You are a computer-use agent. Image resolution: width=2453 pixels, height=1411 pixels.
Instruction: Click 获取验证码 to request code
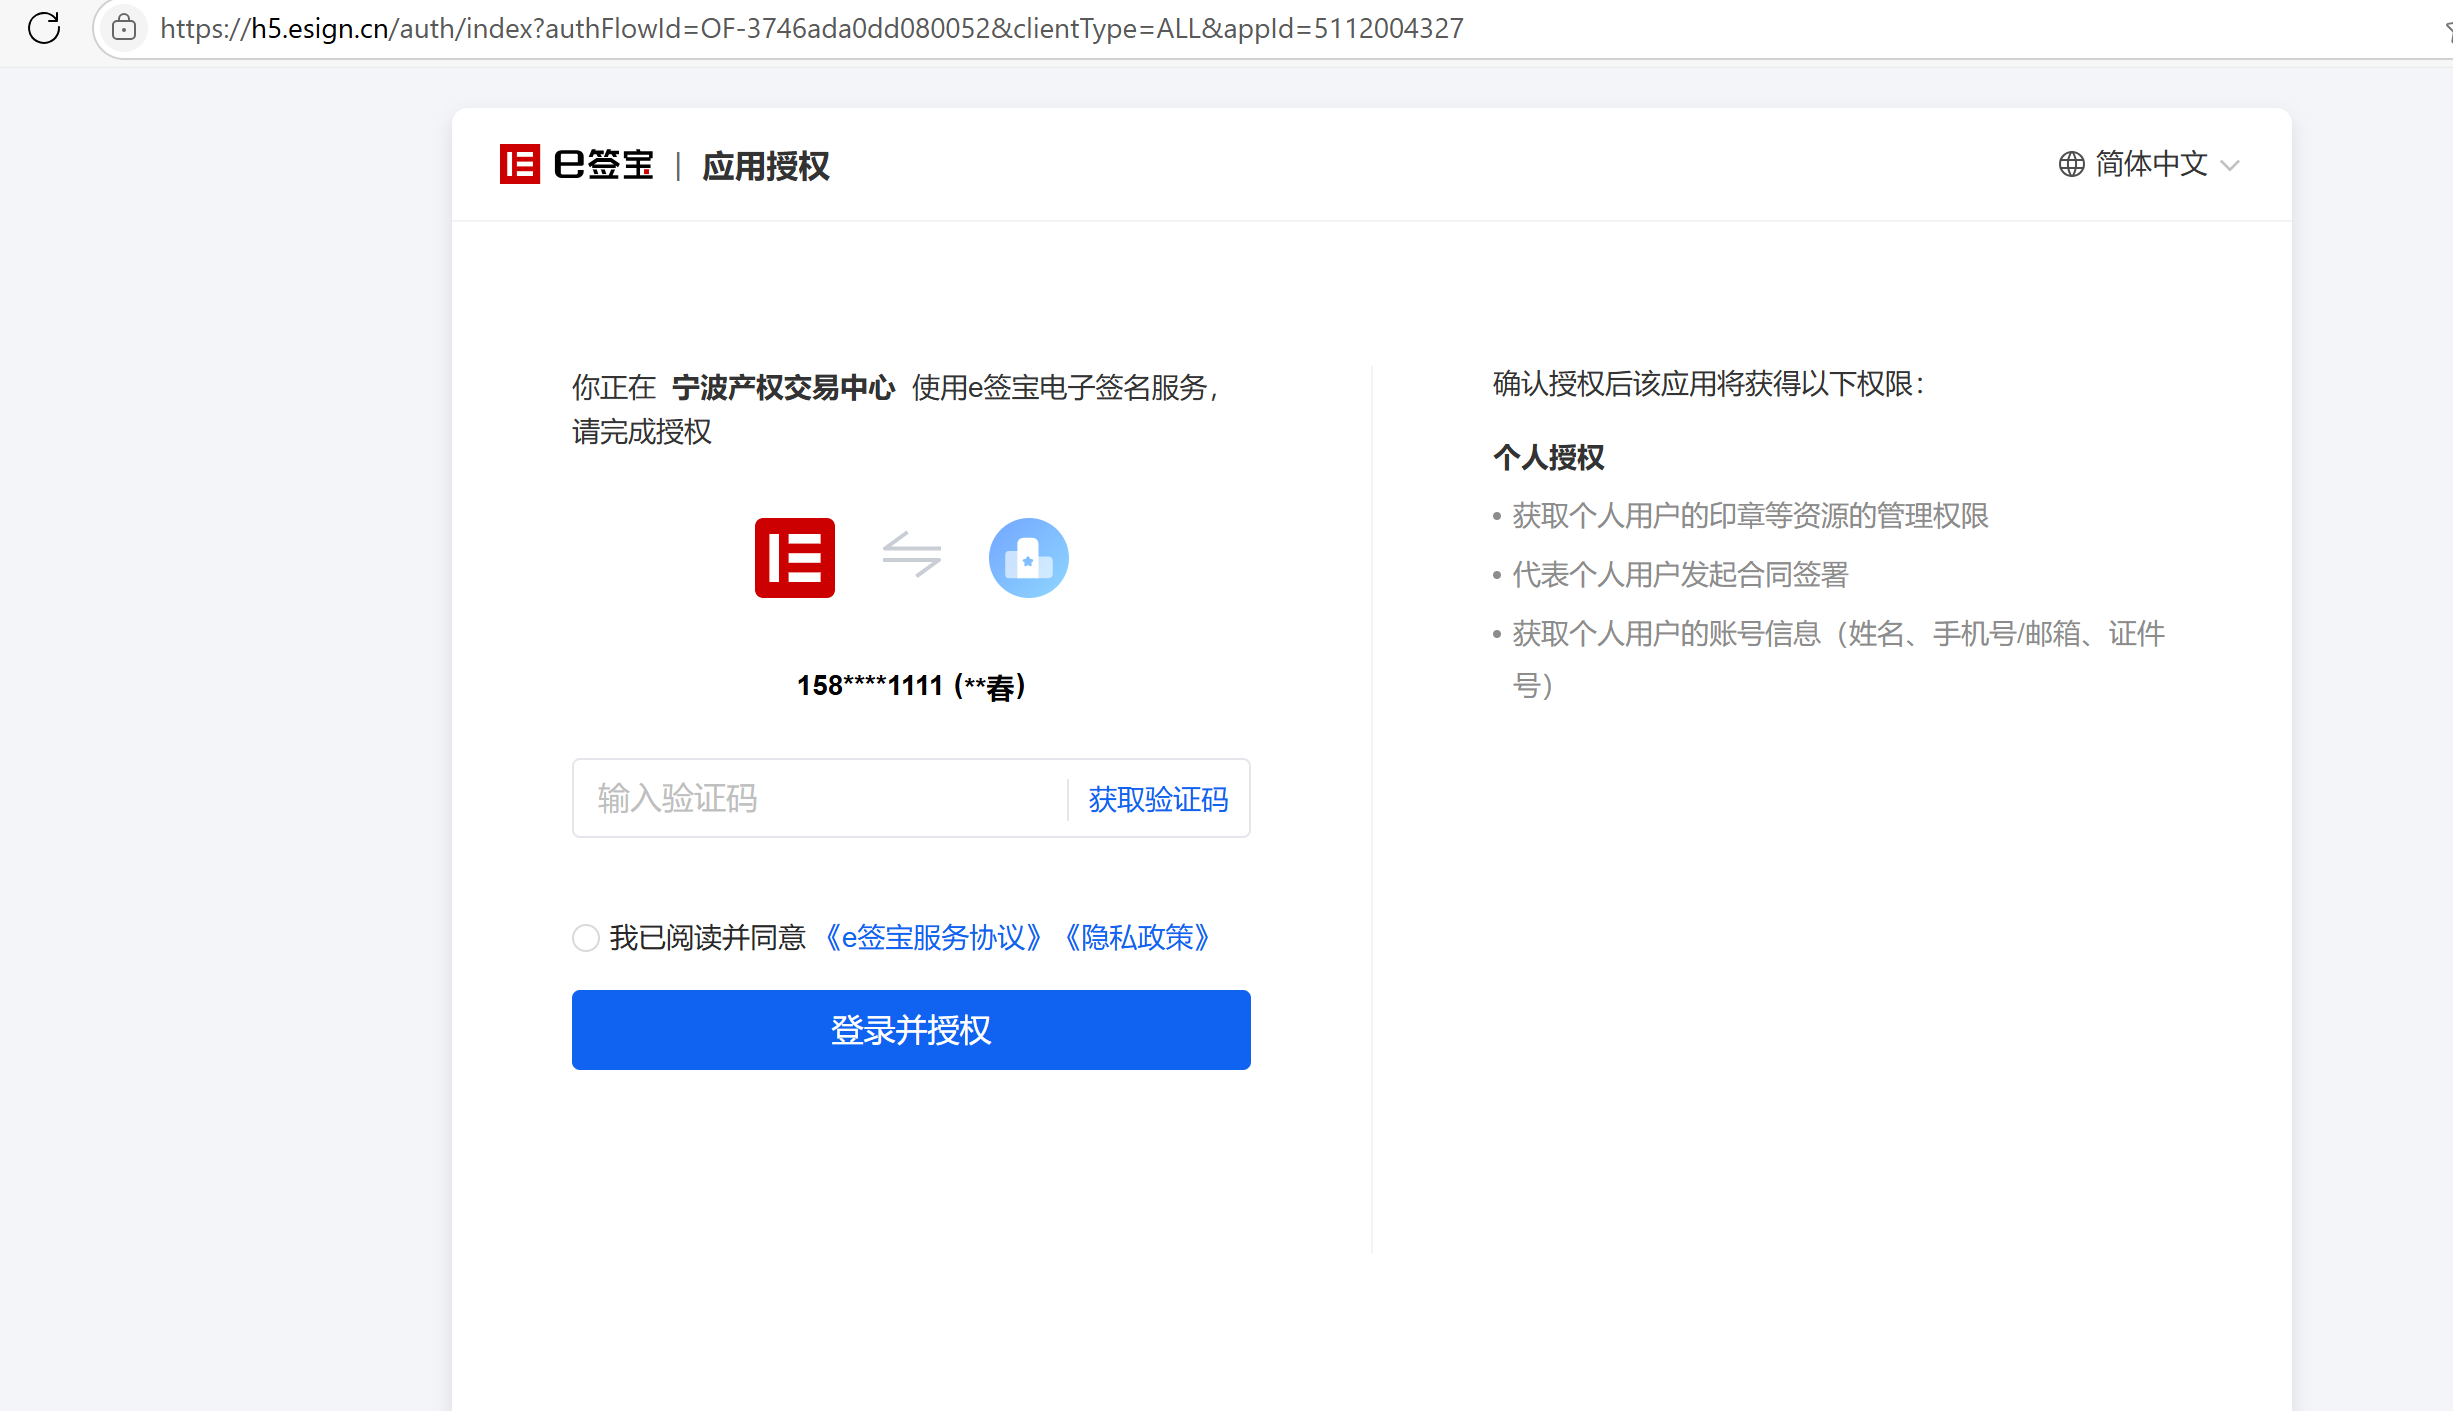tap(1158, 799)
